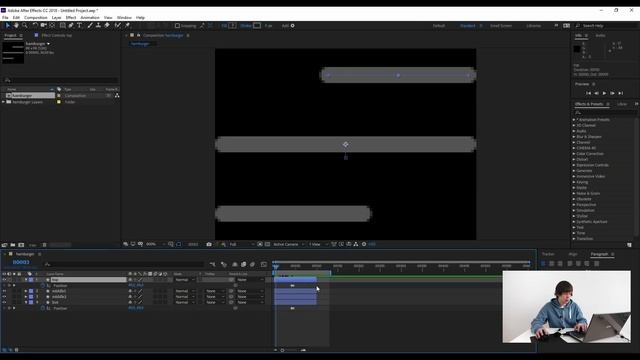This screenshot has width=640, height=360.
Task: Open the Window menu
Action: pyautogui.click(x=124, y=18)
